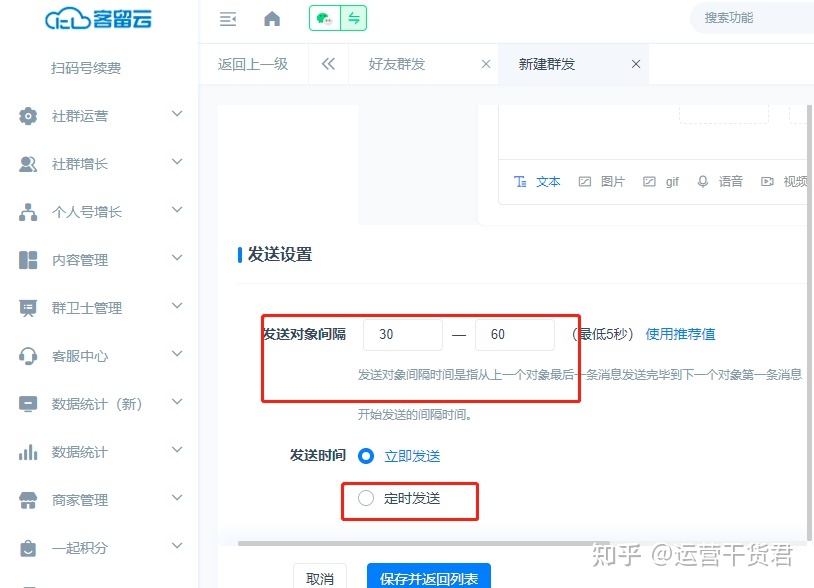The height and width of the screenshot is (588, 814).
Task: Insert a video with 视频 tool
Action: [x=784, y=182]
